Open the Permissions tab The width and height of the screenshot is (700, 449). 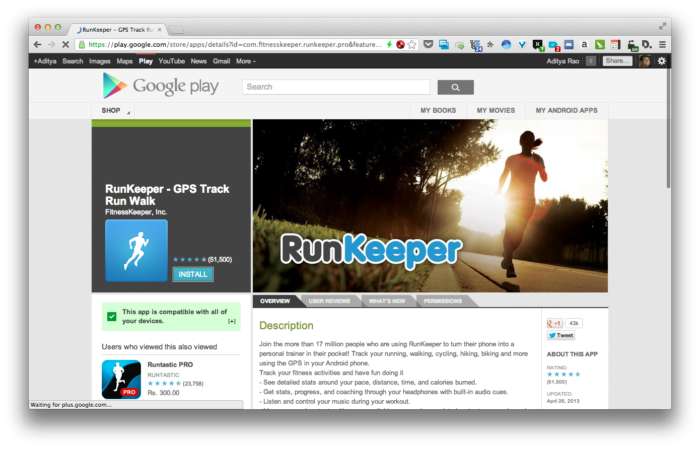442,301
